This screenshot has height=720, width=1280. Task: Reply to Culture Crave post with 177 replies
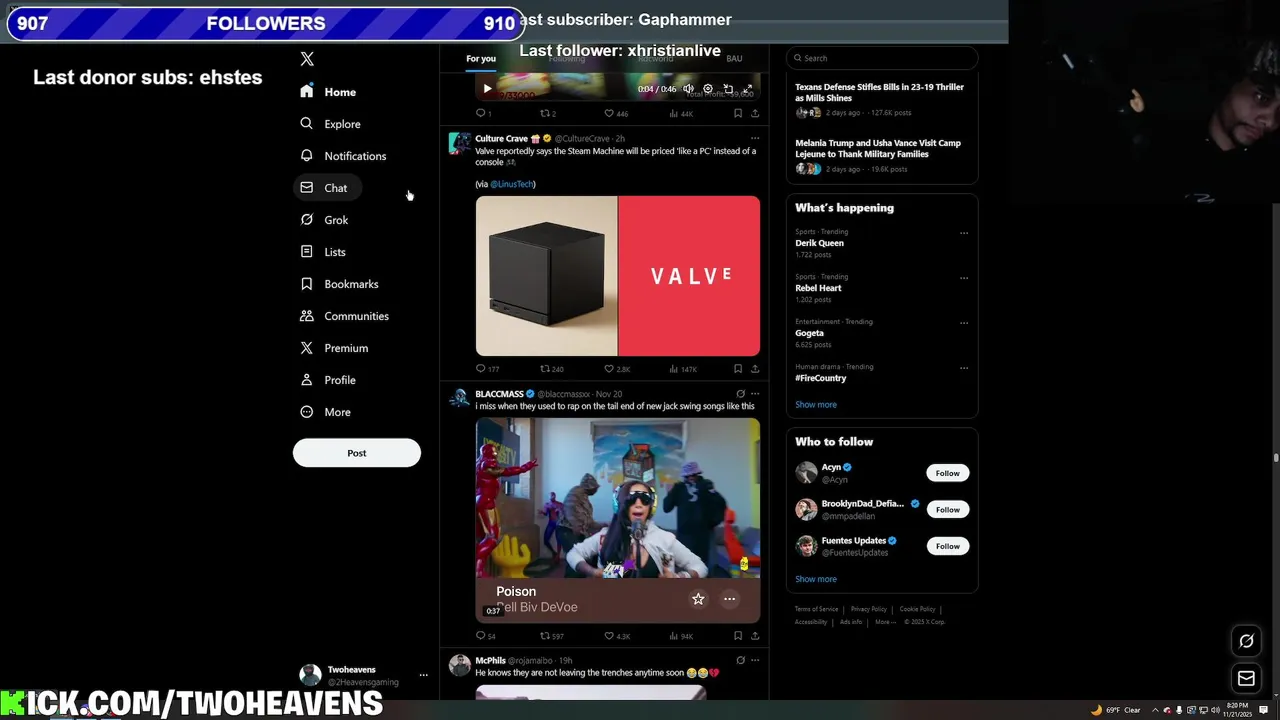487,369
